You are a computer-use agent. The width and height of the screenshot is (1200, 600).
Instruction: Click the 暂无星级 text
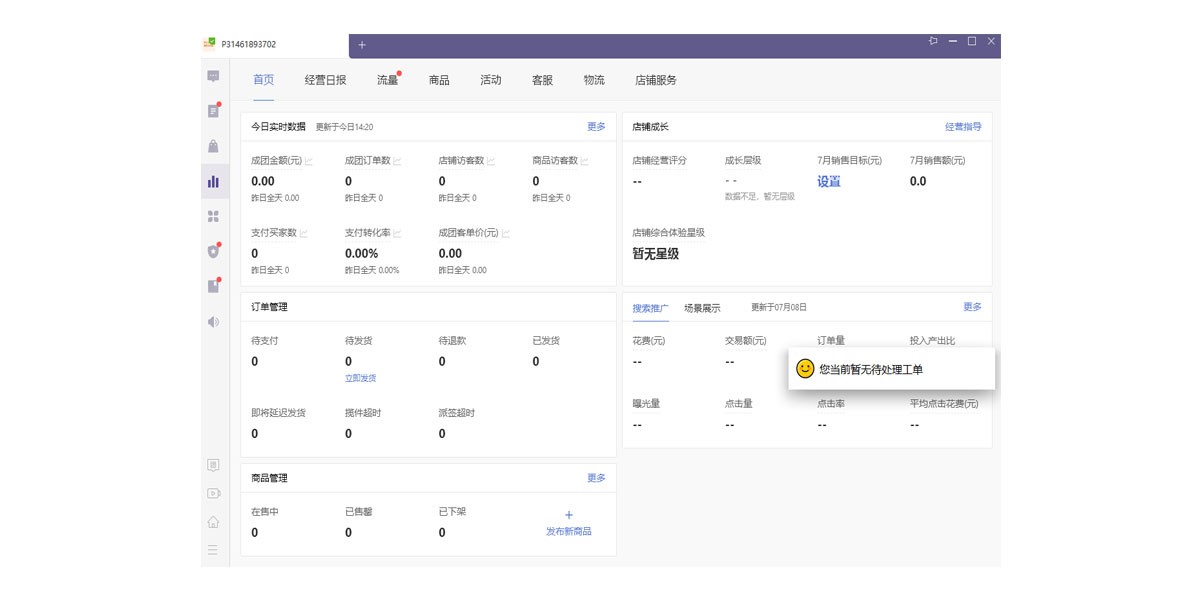point(656,254)
